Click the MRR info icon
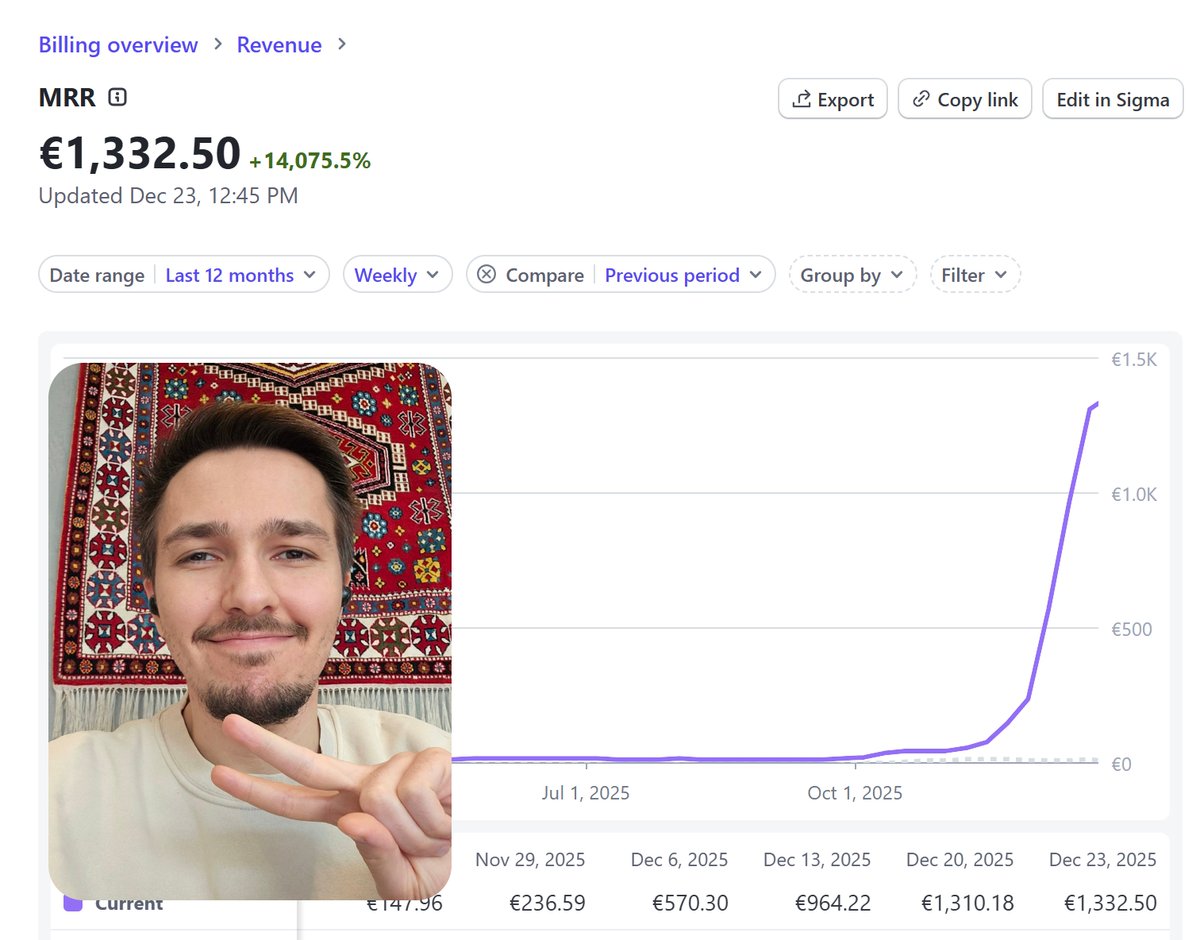This screenshot has width=1200, height=940. click(x=117, y=97)
